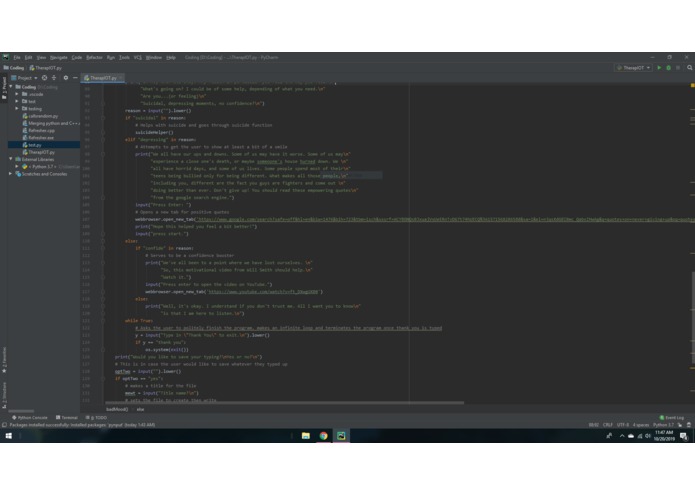695x494 pixels.
Task: Open the VCS menu
Action: click(x=138, y=58)
